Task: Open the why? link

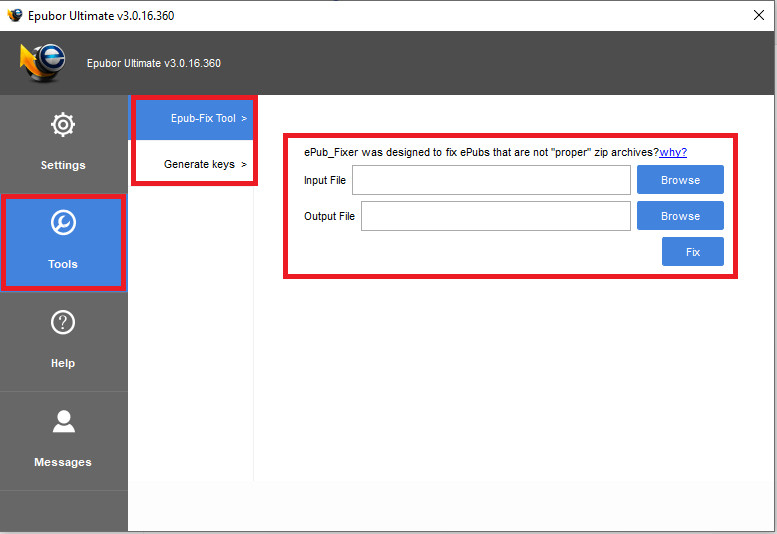Action: point(673,152)
